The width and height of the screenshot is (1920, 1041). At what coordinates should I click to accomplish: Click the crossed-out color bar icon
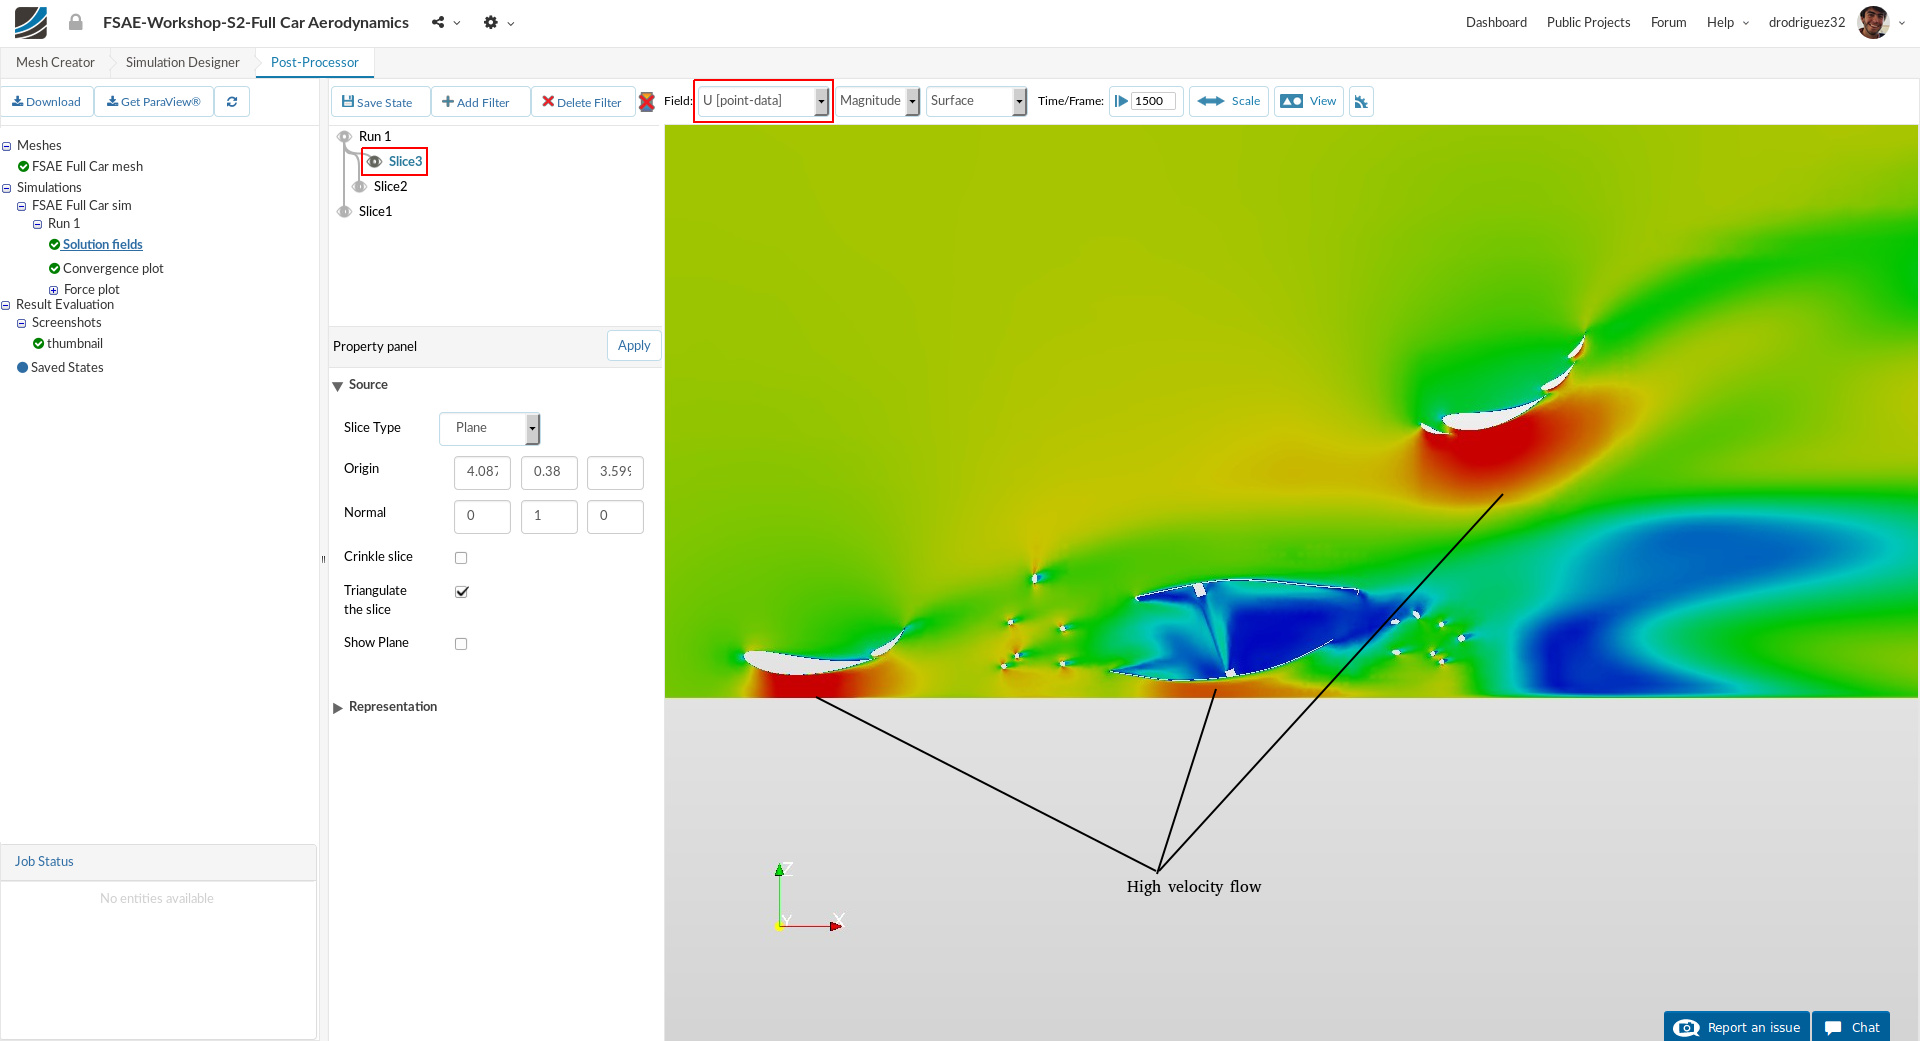(647, 102)
